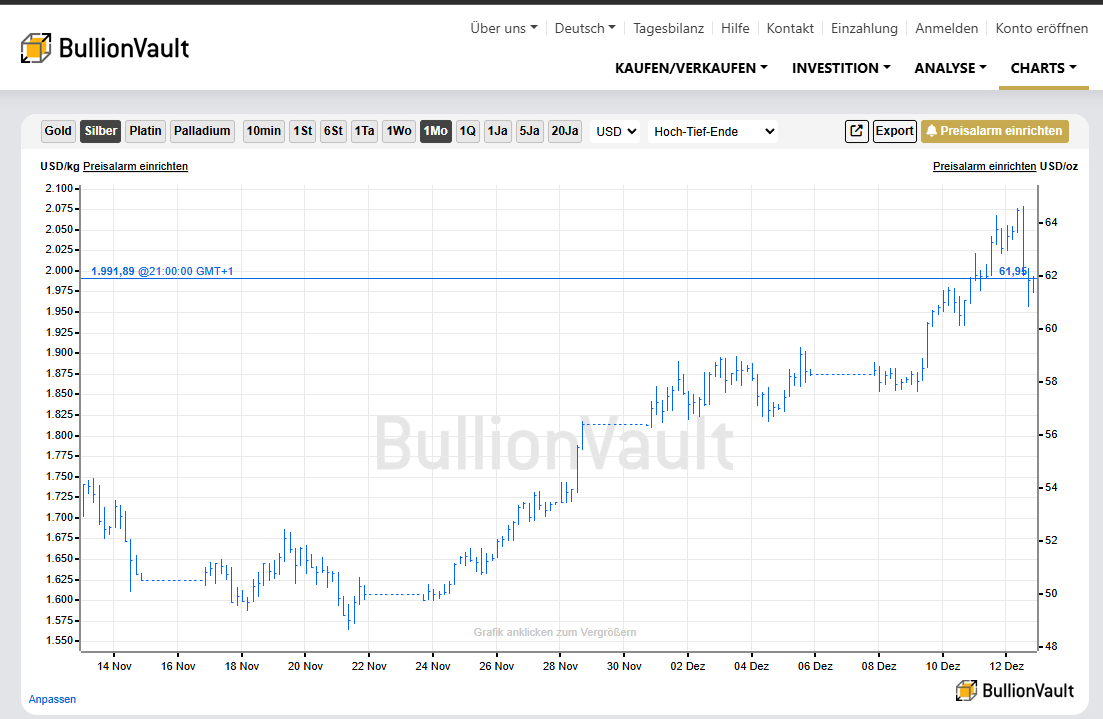Click the 14 Nov date axis label
Viewport: 1103px width, 719px height.
[x=114, y=666]
